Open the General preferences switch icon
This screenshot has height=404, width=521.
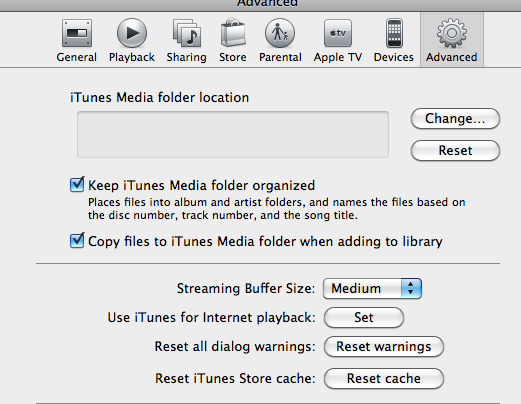click(x=77, y=33)
